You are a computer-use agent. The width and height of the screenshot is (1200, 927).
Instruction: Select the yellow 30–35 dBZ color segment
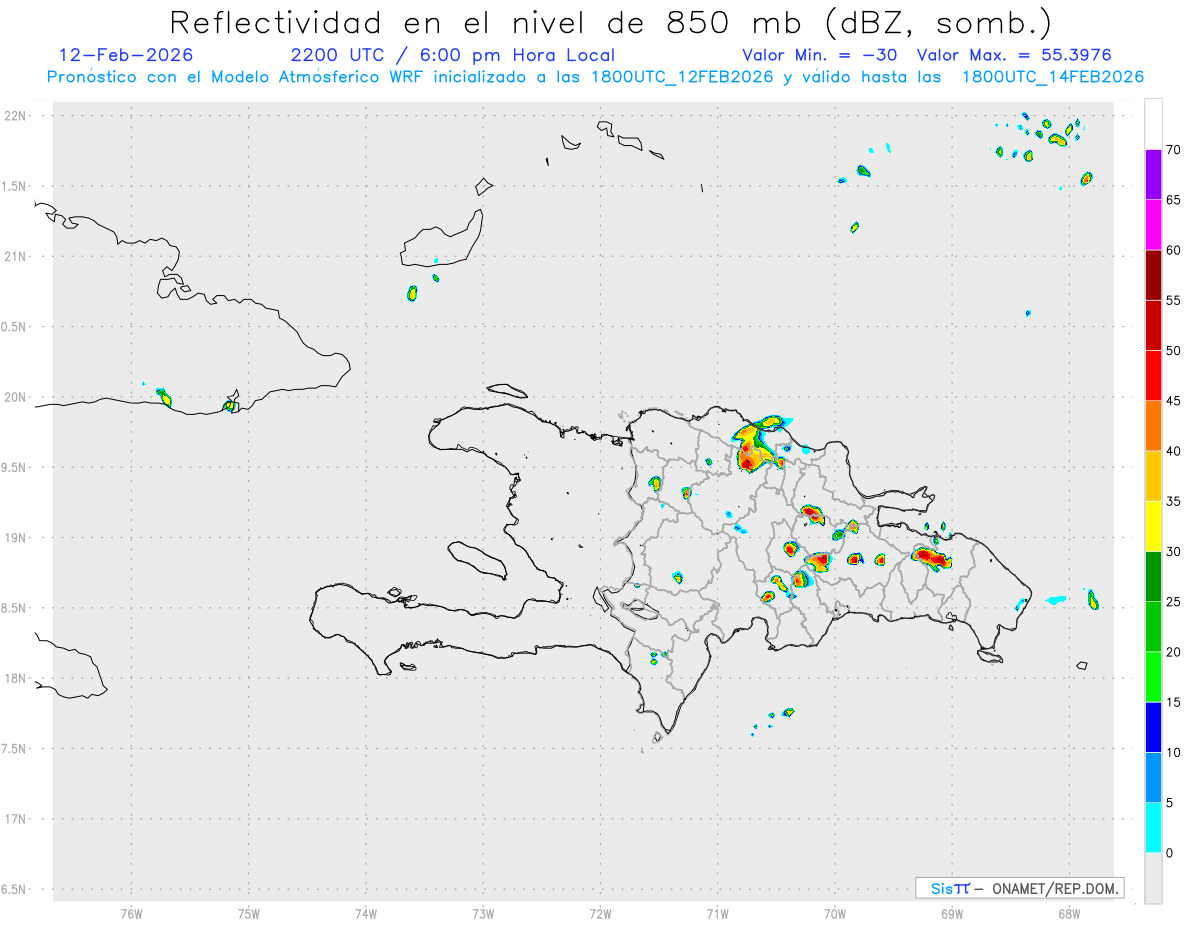(1153, 526)
